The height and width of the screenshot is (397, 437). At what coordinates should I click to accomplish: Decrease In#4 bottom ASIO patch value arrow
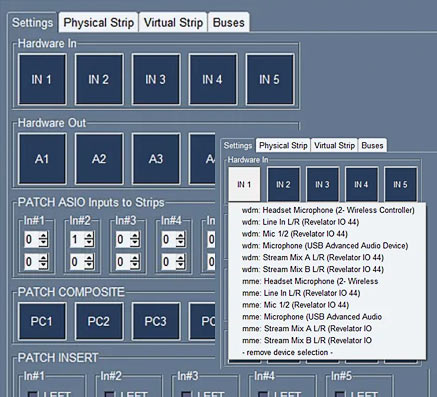coord(180,266)
